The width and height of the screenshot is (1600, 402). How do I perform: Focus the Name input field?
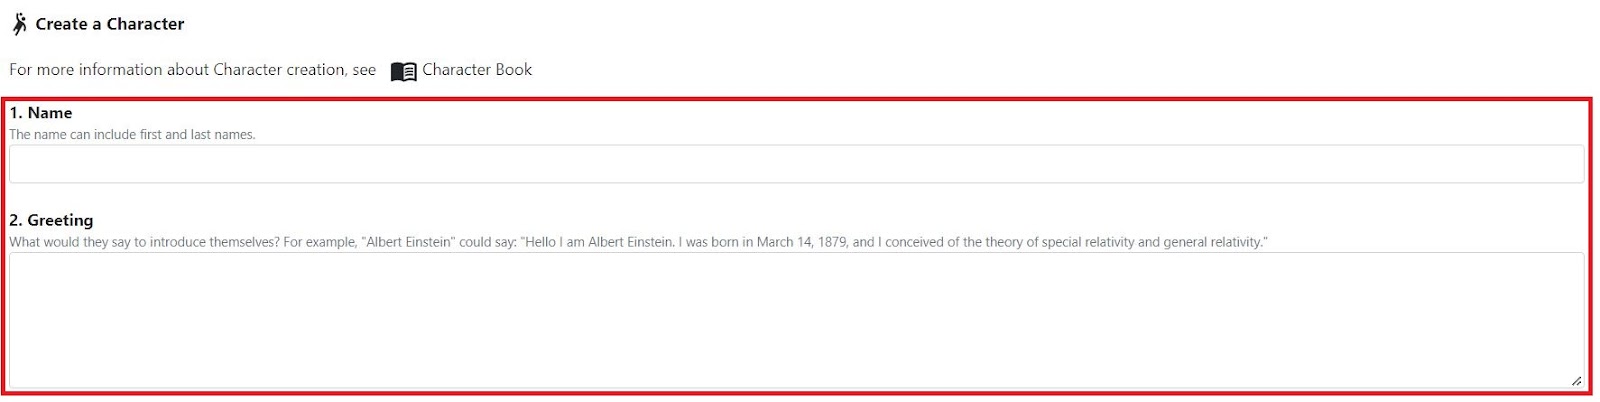pyautogui.click(x=797, y=164)
